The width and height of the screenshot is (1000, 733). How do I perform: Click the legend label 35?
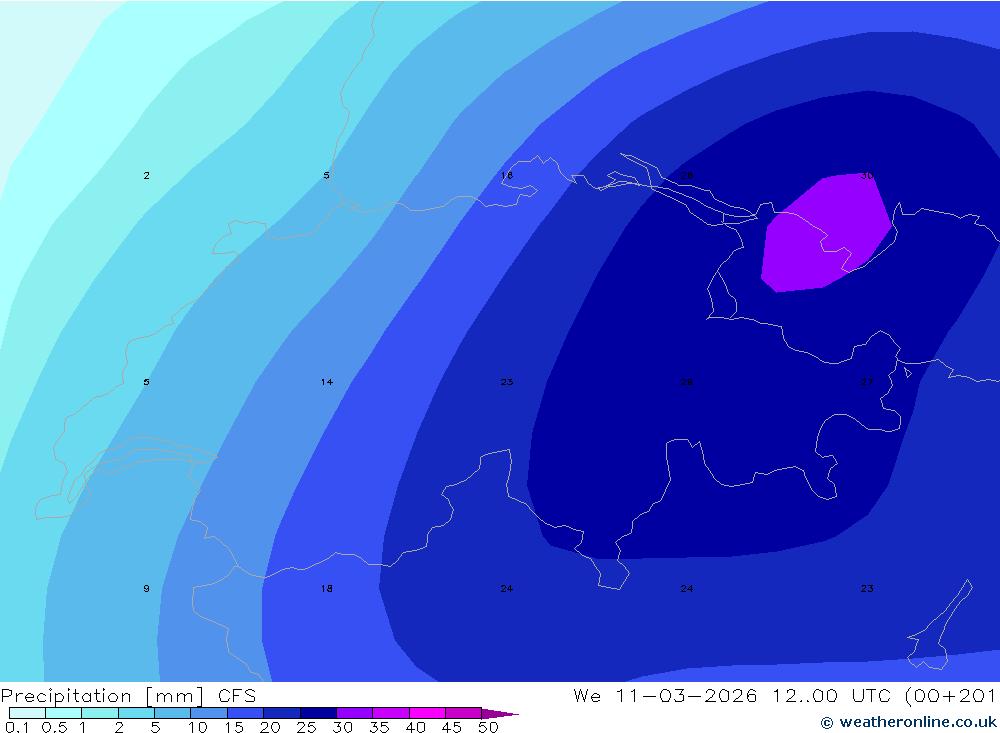coord(379,727)
